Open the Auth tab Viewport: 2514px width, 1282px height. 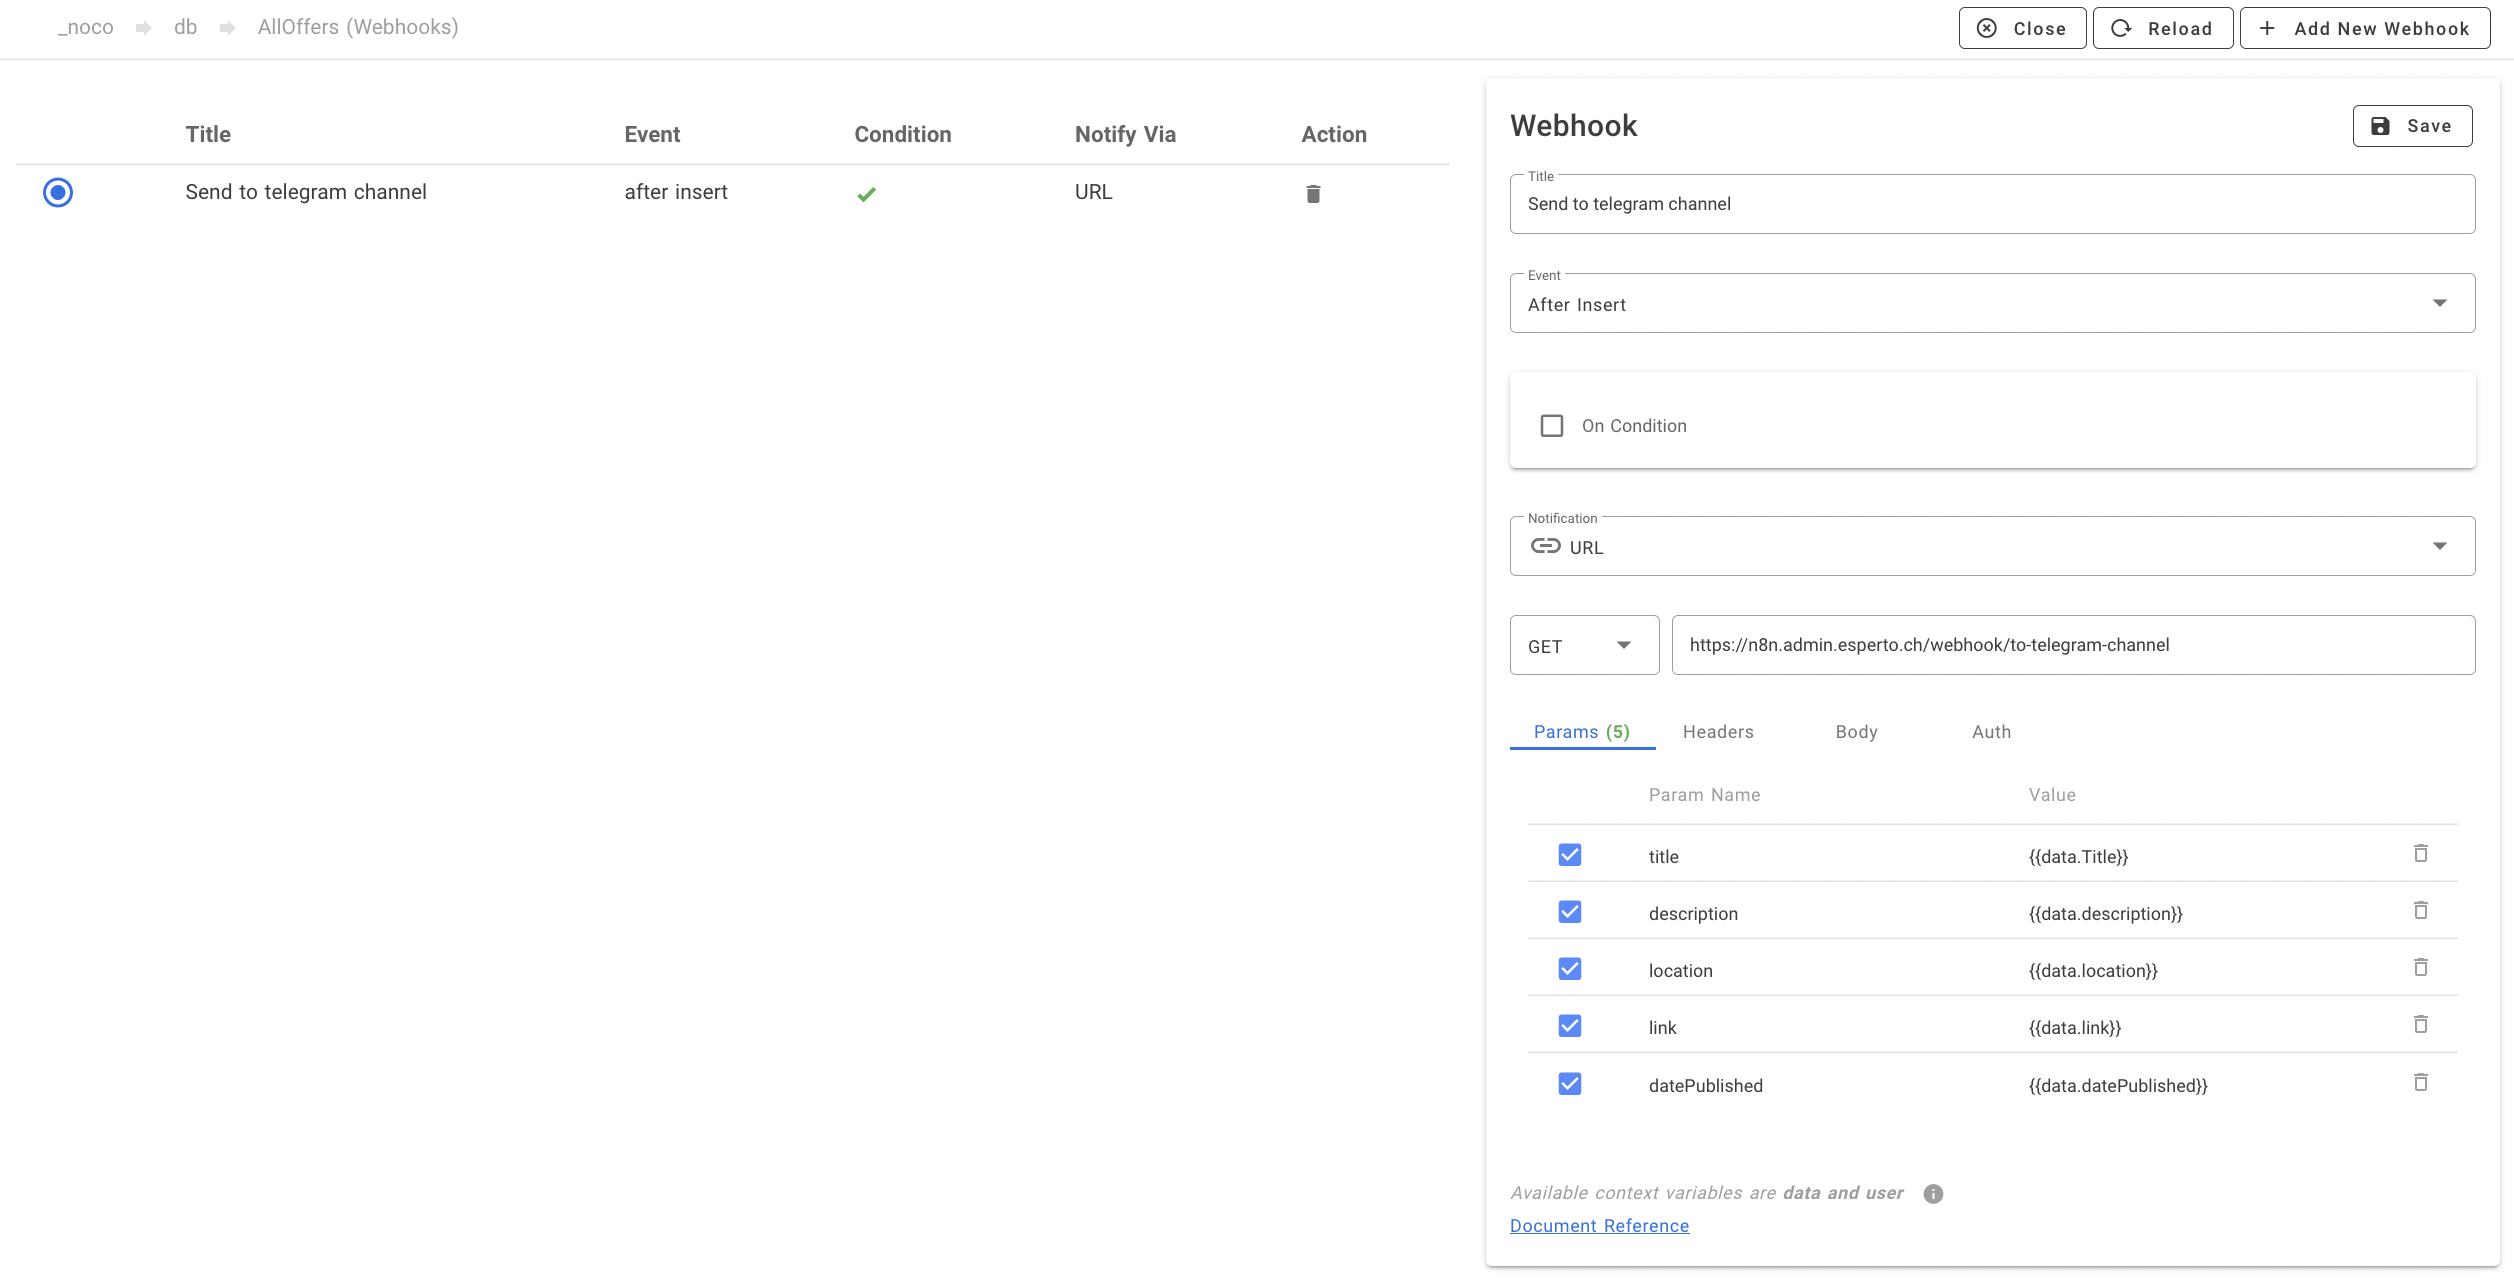tap(1990, 731)
